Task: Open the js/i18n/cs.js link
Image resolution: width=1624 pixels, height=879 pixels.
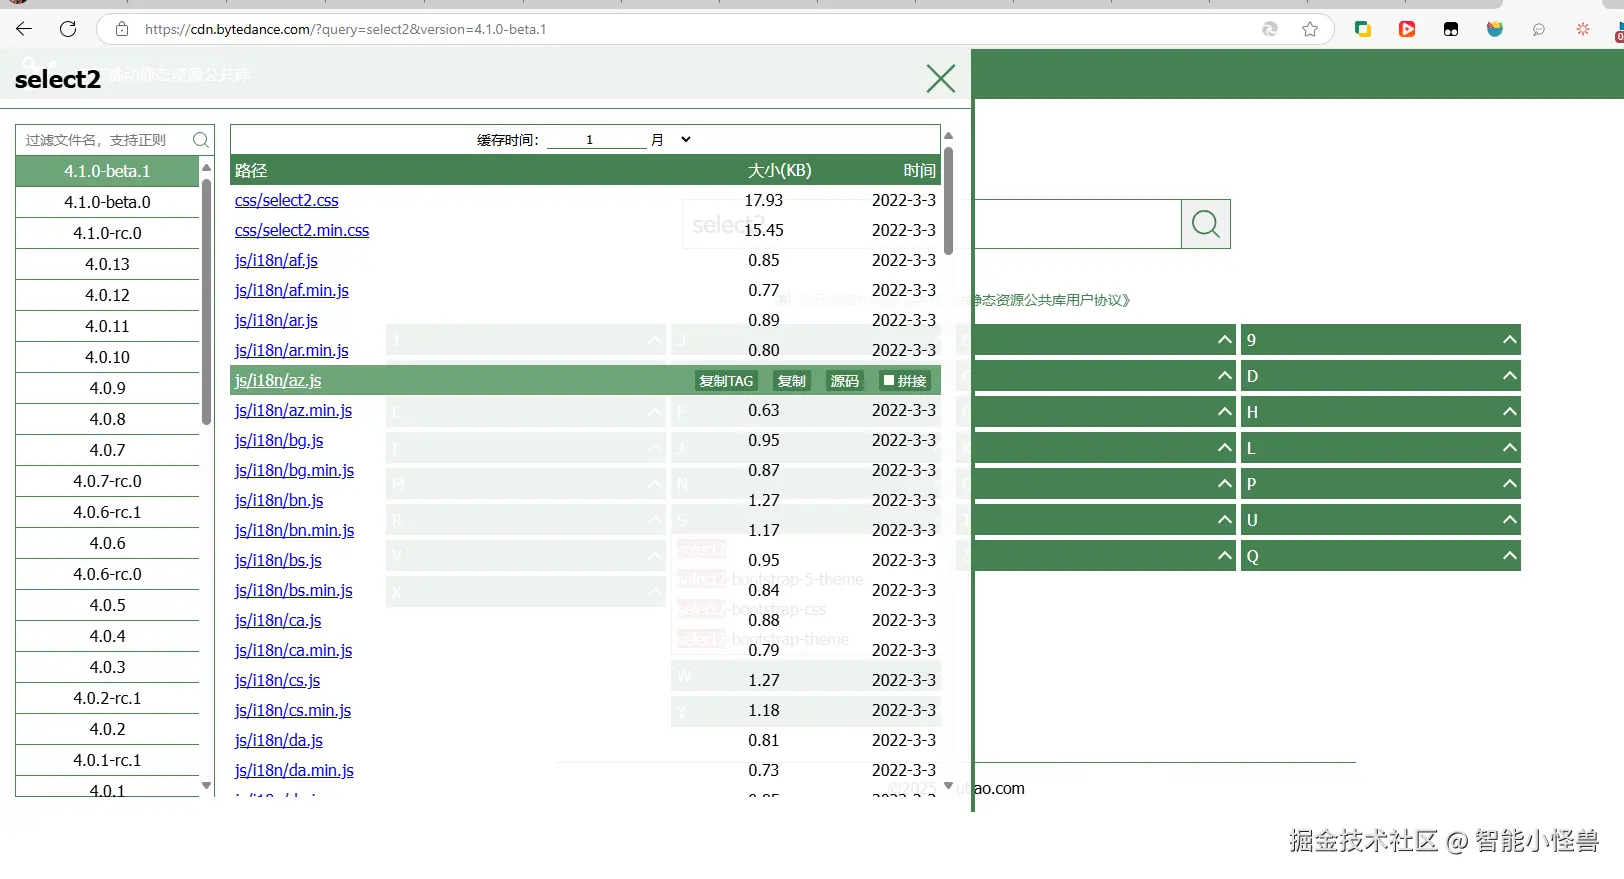Action: pos(278,680)
